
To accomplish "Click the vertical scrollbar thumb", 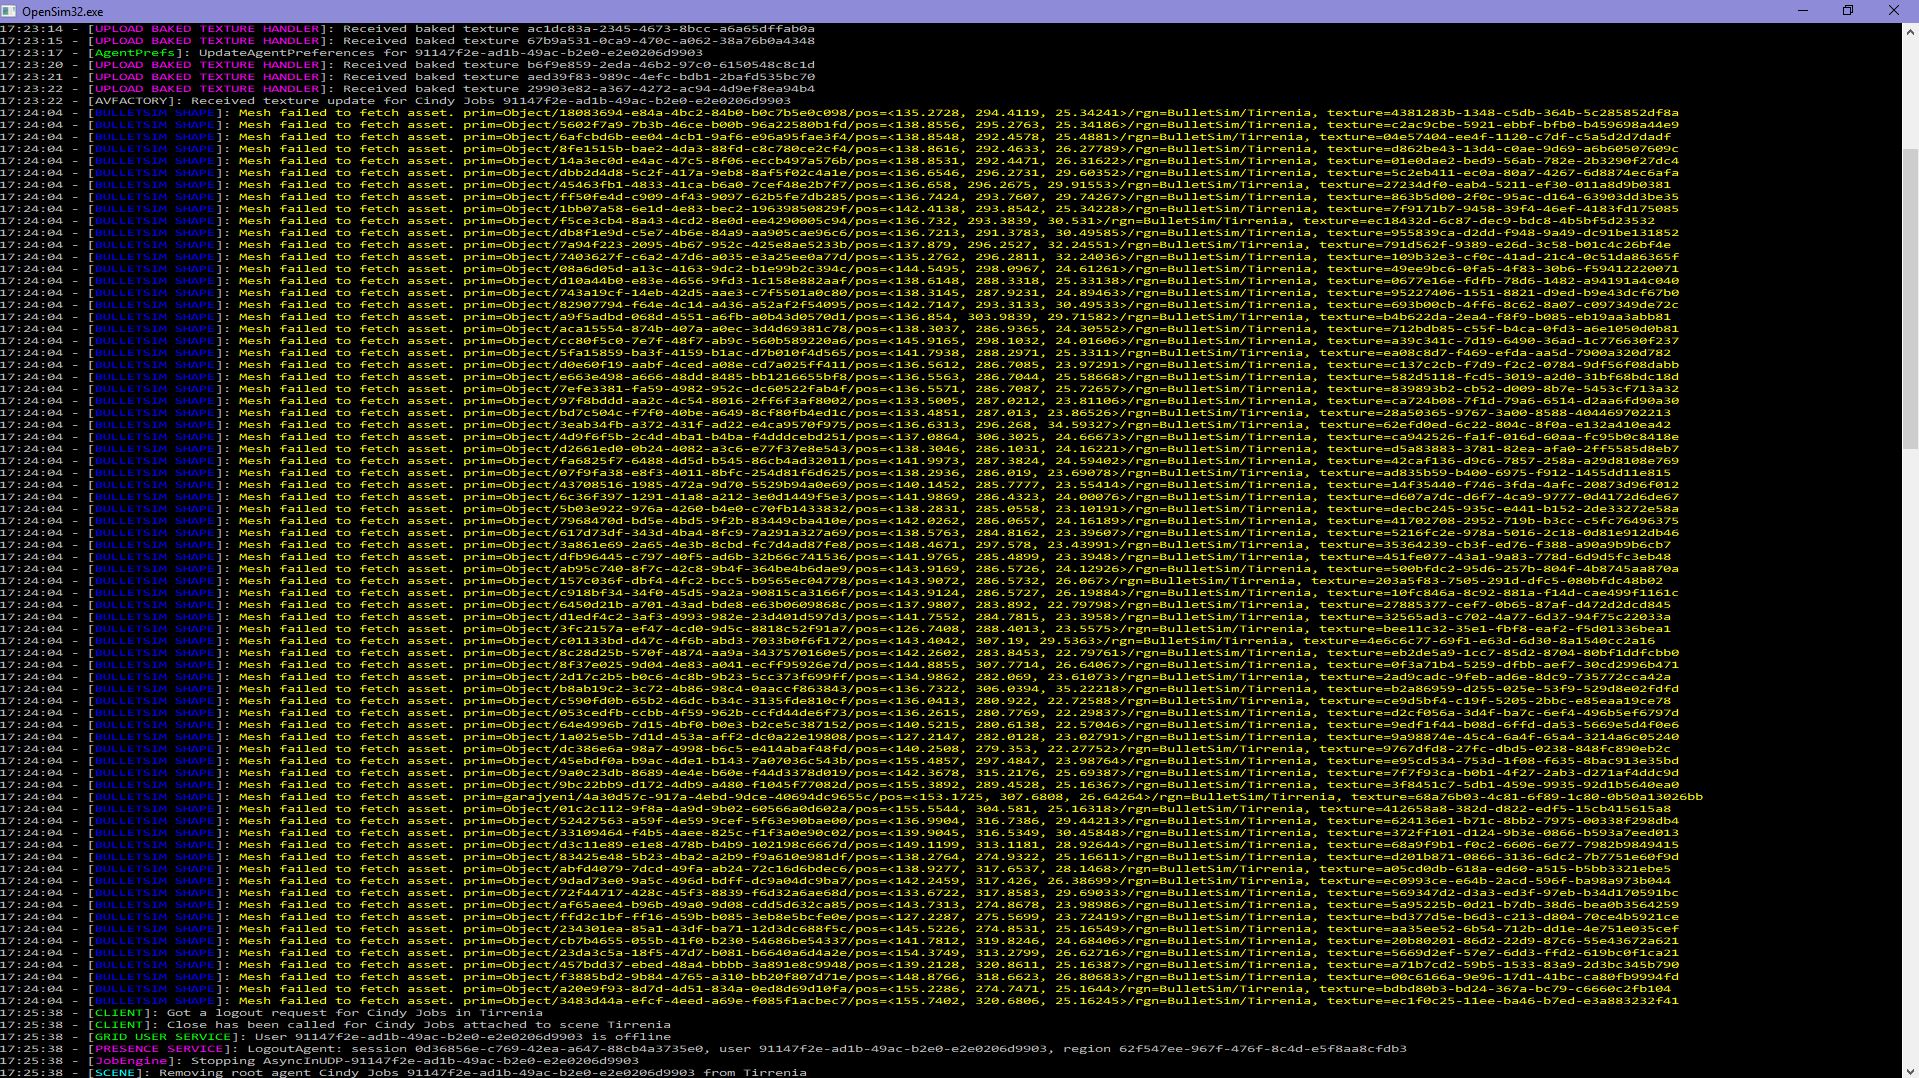I will [x=1909, y=300].
